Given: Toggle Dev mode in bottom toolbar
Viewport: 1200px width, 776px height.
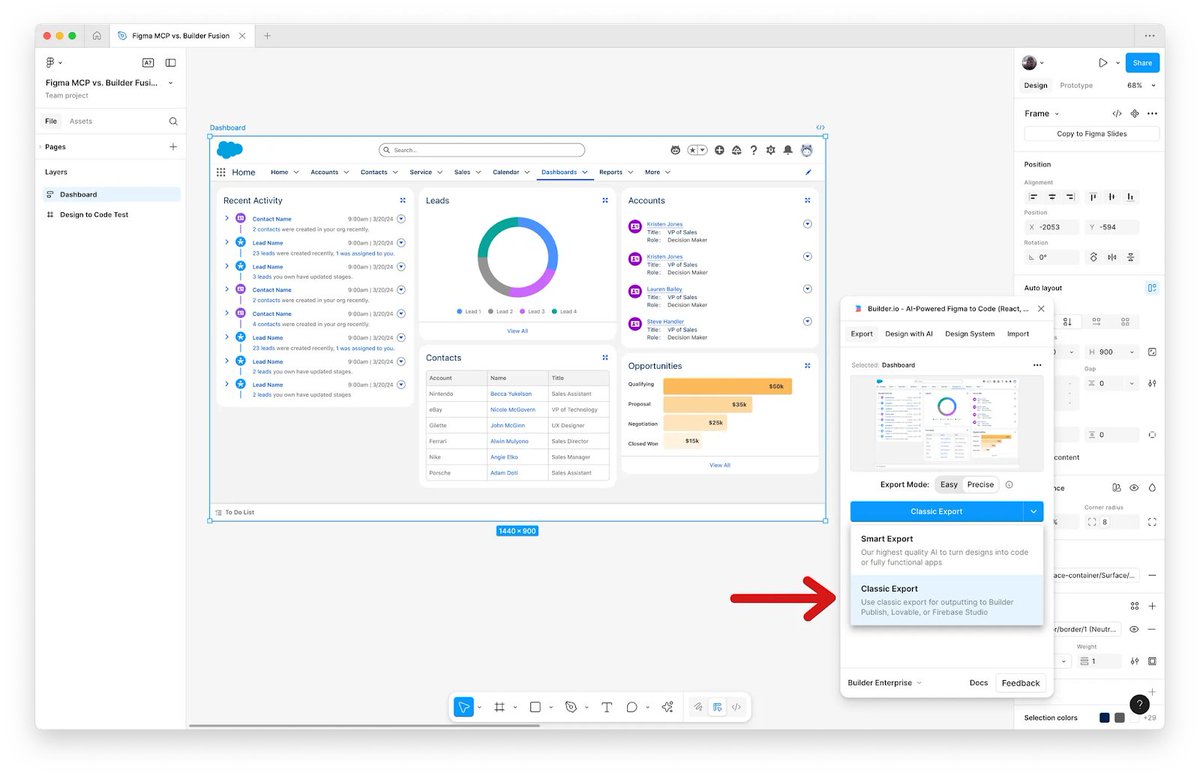Looking at the screenshot, I should tap(736, 707).
